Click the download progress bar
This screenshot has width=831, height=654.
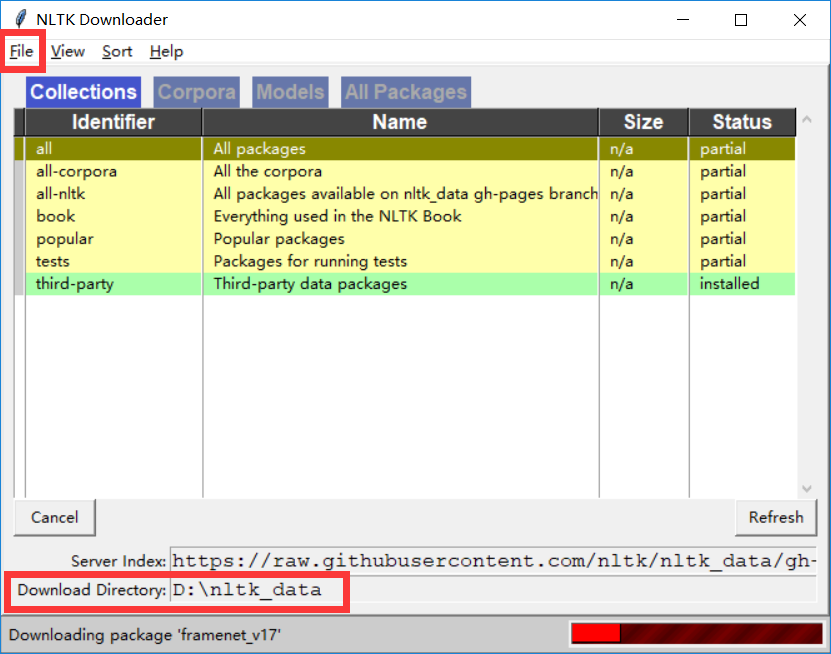(697, 633)
